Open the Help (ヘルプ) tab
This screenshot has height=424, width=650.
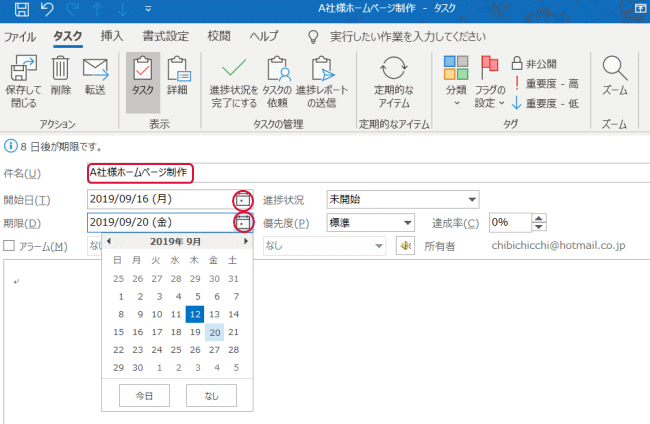click(x=264, y=36)
